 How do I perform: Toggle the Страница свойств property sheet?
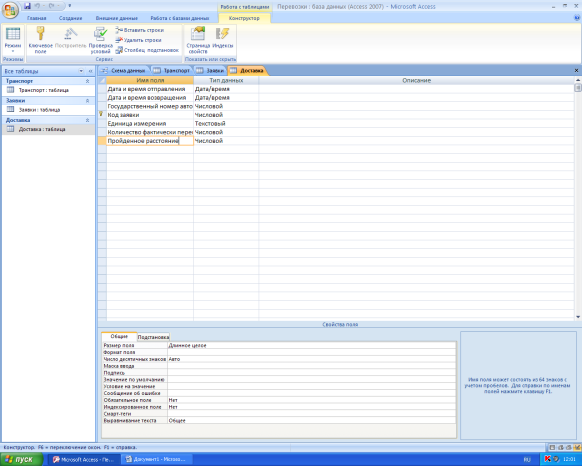[198, 40]
